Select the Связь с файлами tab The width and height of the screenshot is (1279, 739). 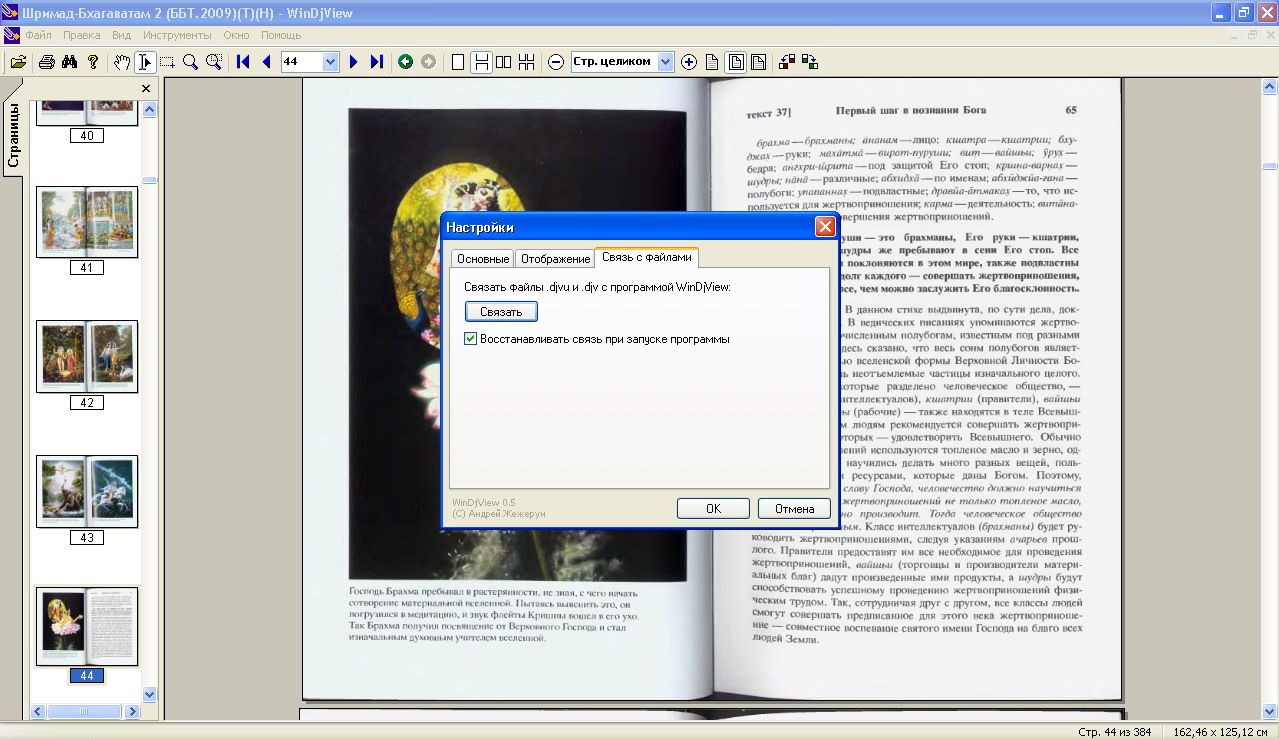point(646,257)
